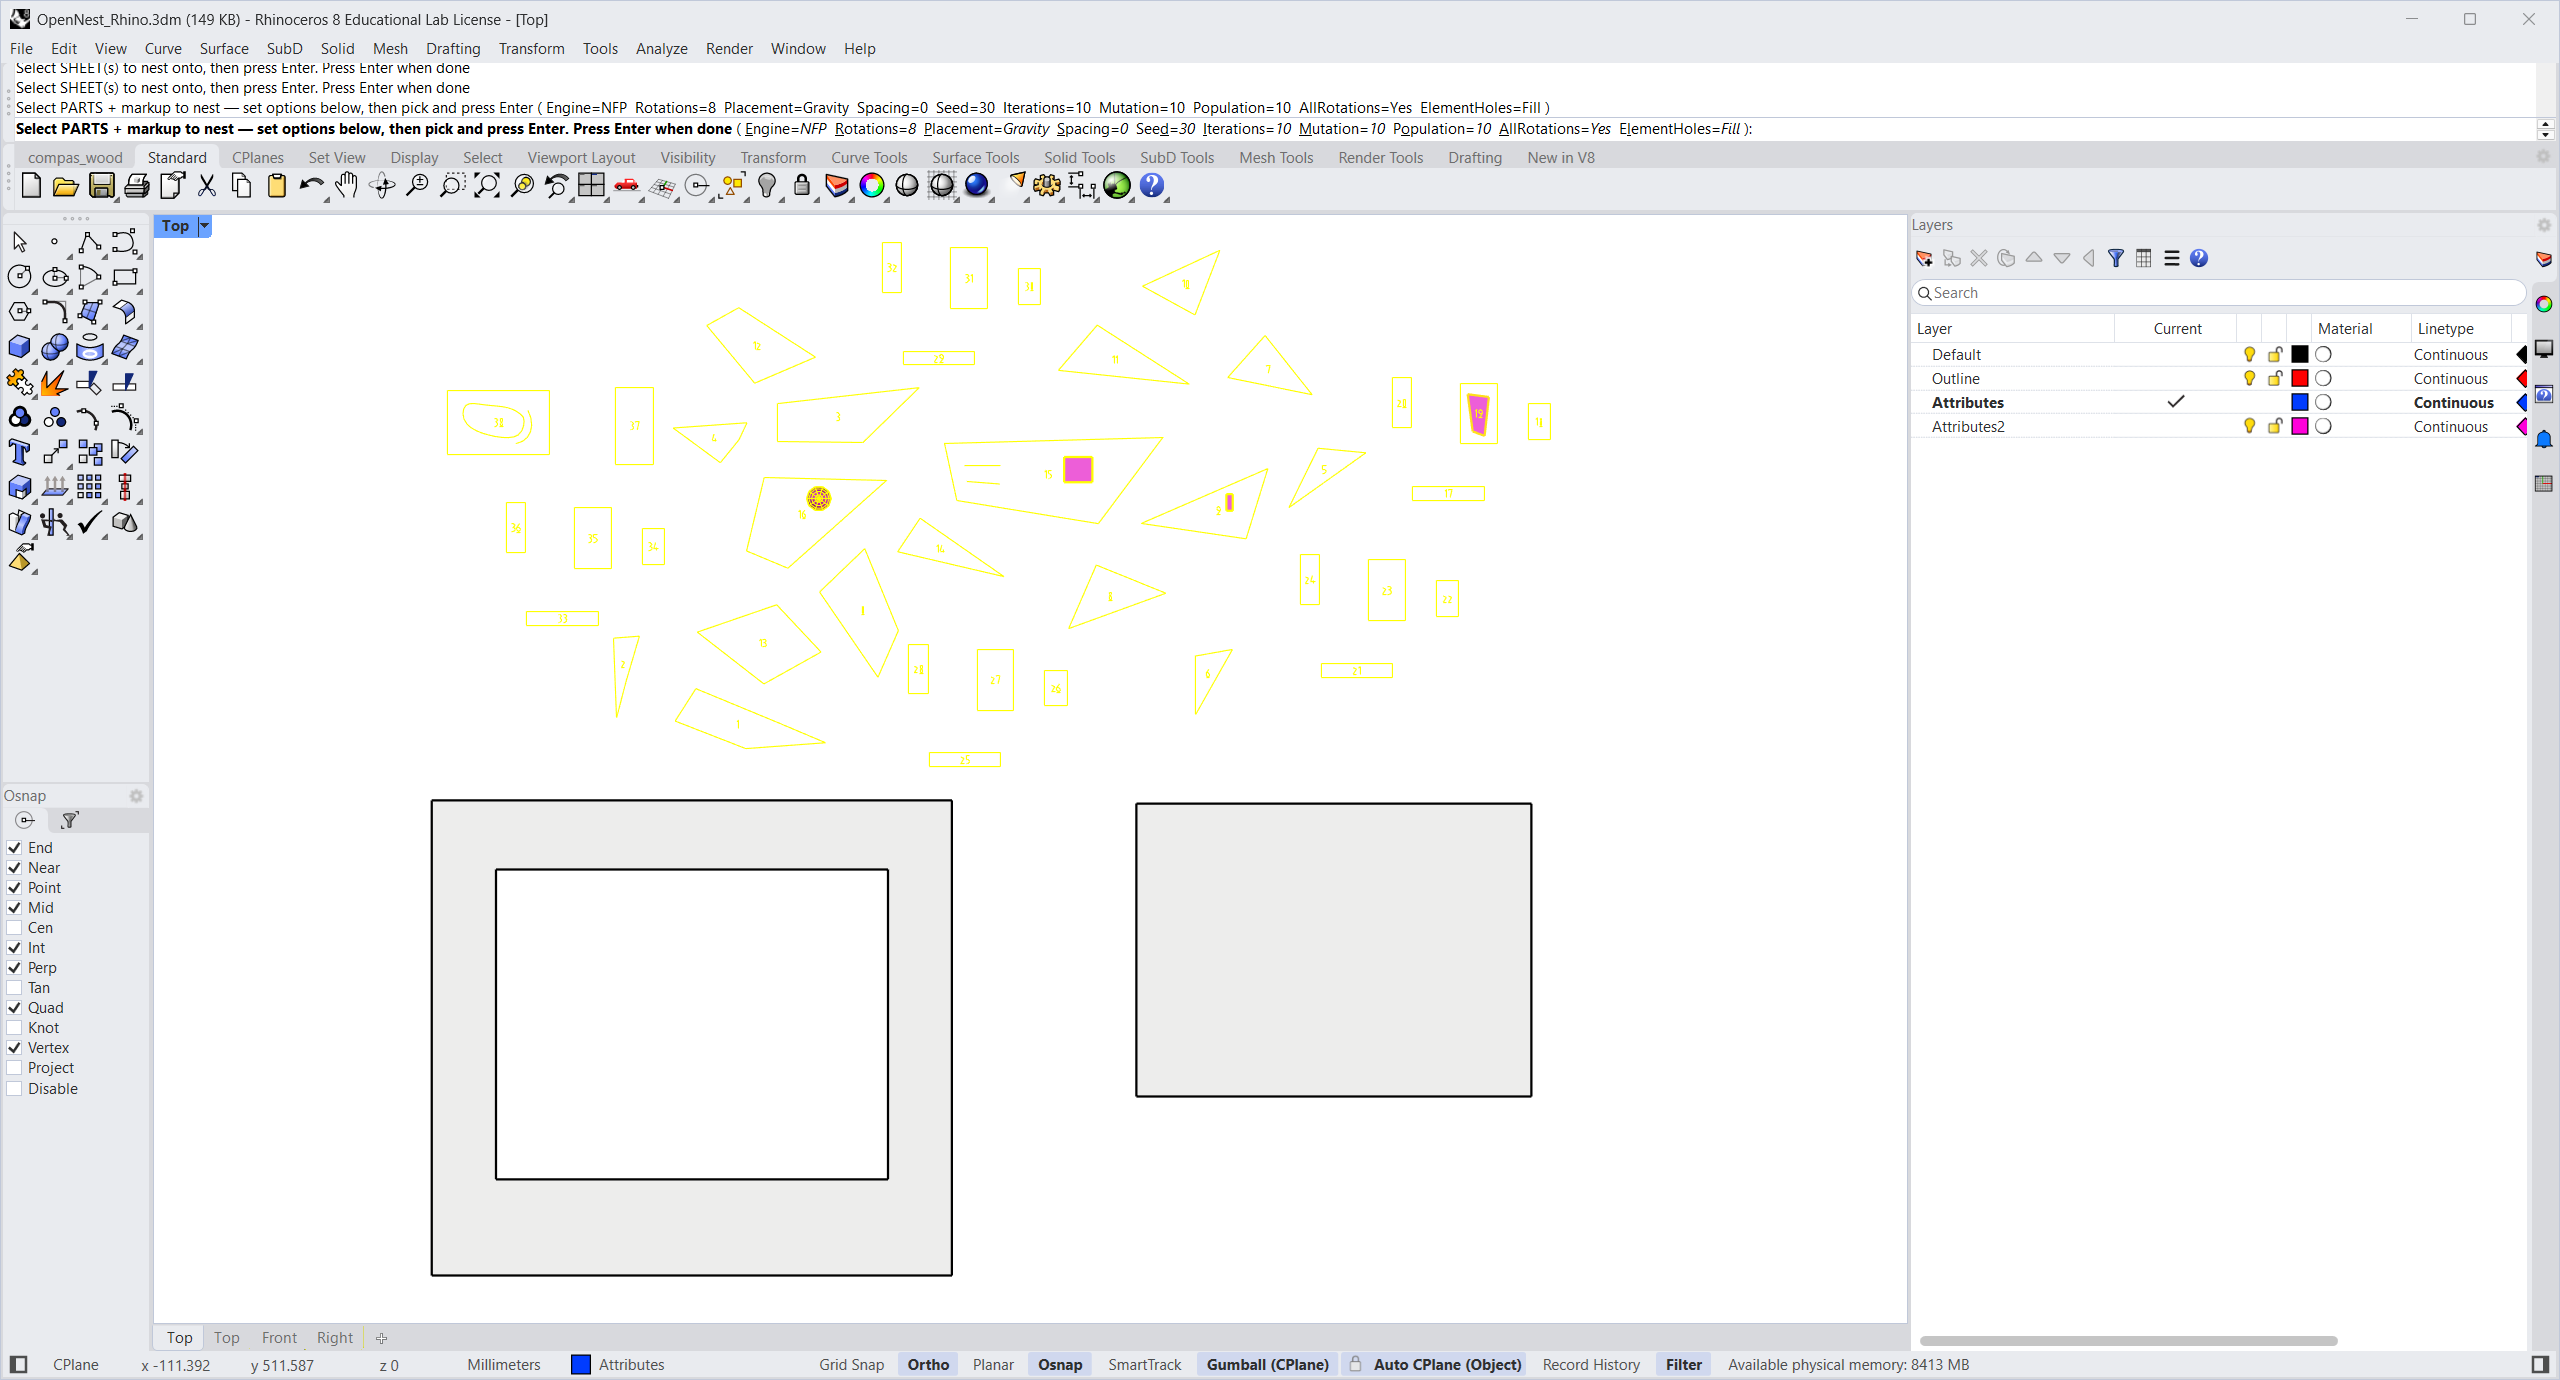Open the Osnap panel gear options
The height and width of the screenshot is (1380, 2560).
click(x=136, y=796)
